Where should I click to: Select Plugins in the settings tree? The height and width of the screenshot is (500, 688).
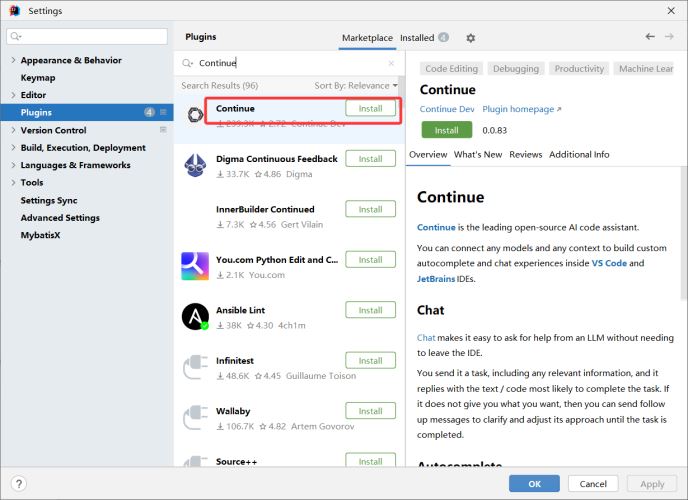[86, 112]
